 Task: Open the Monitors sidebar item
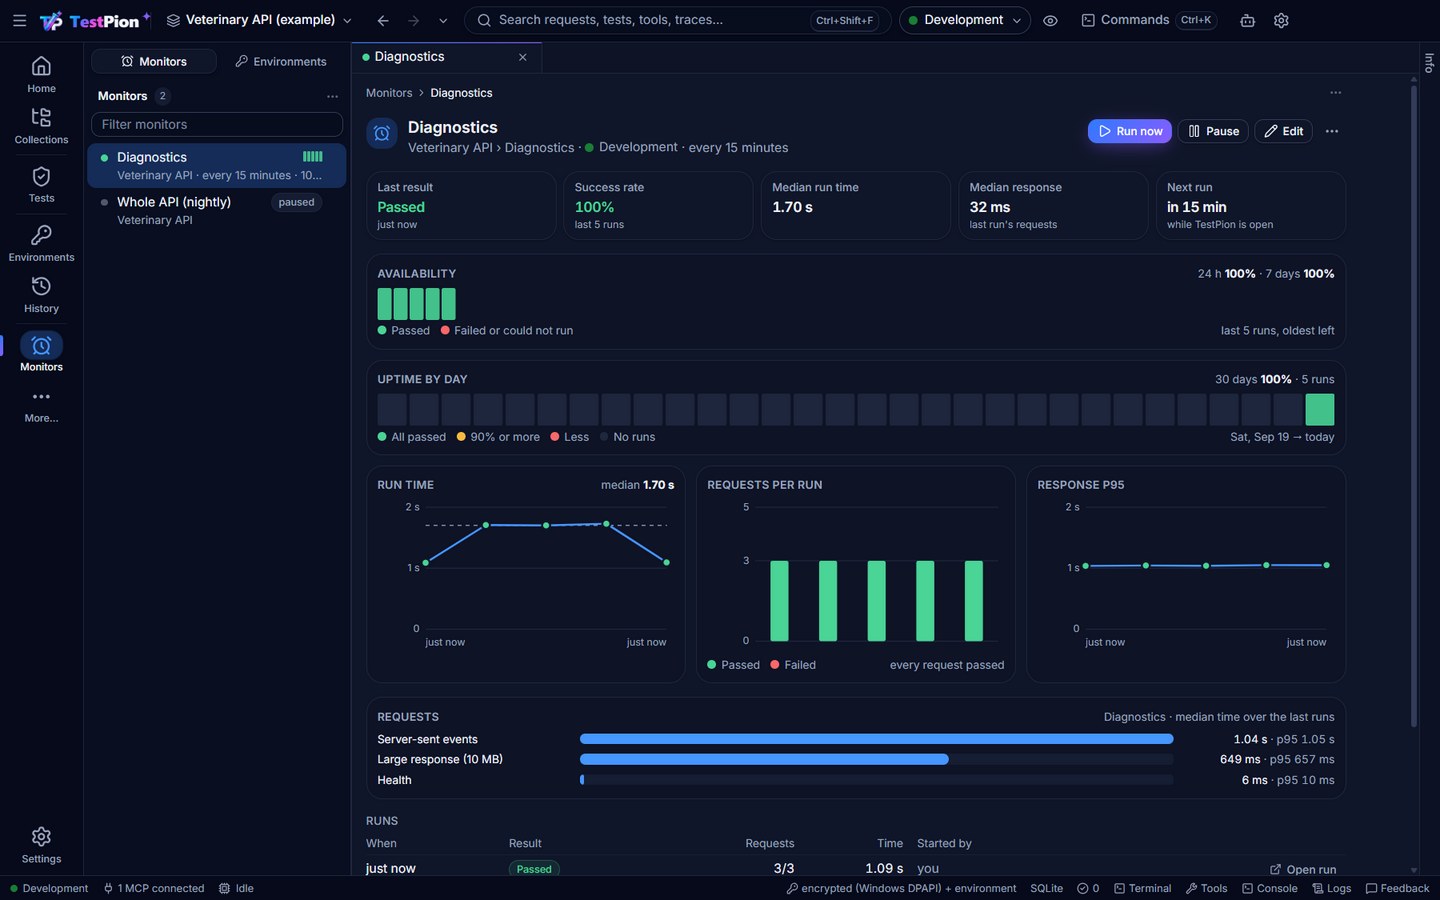point(41,353)
